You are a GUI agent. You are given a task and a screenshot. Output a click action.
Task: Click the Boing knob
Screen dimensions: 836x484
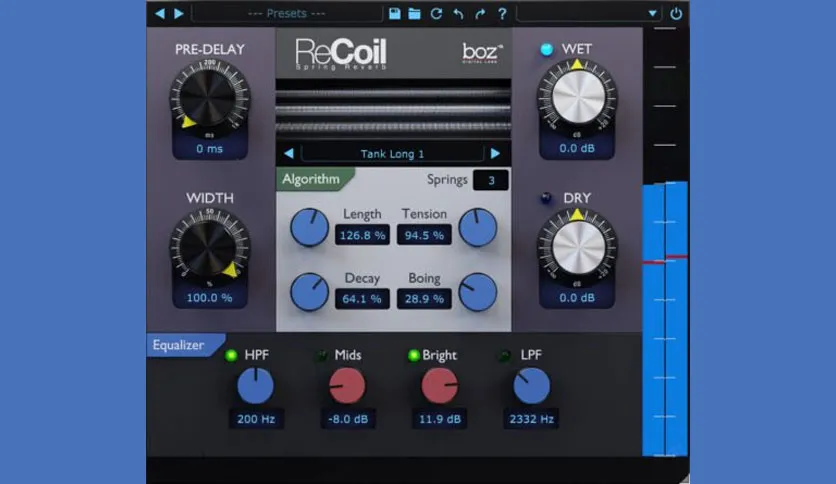478,292
